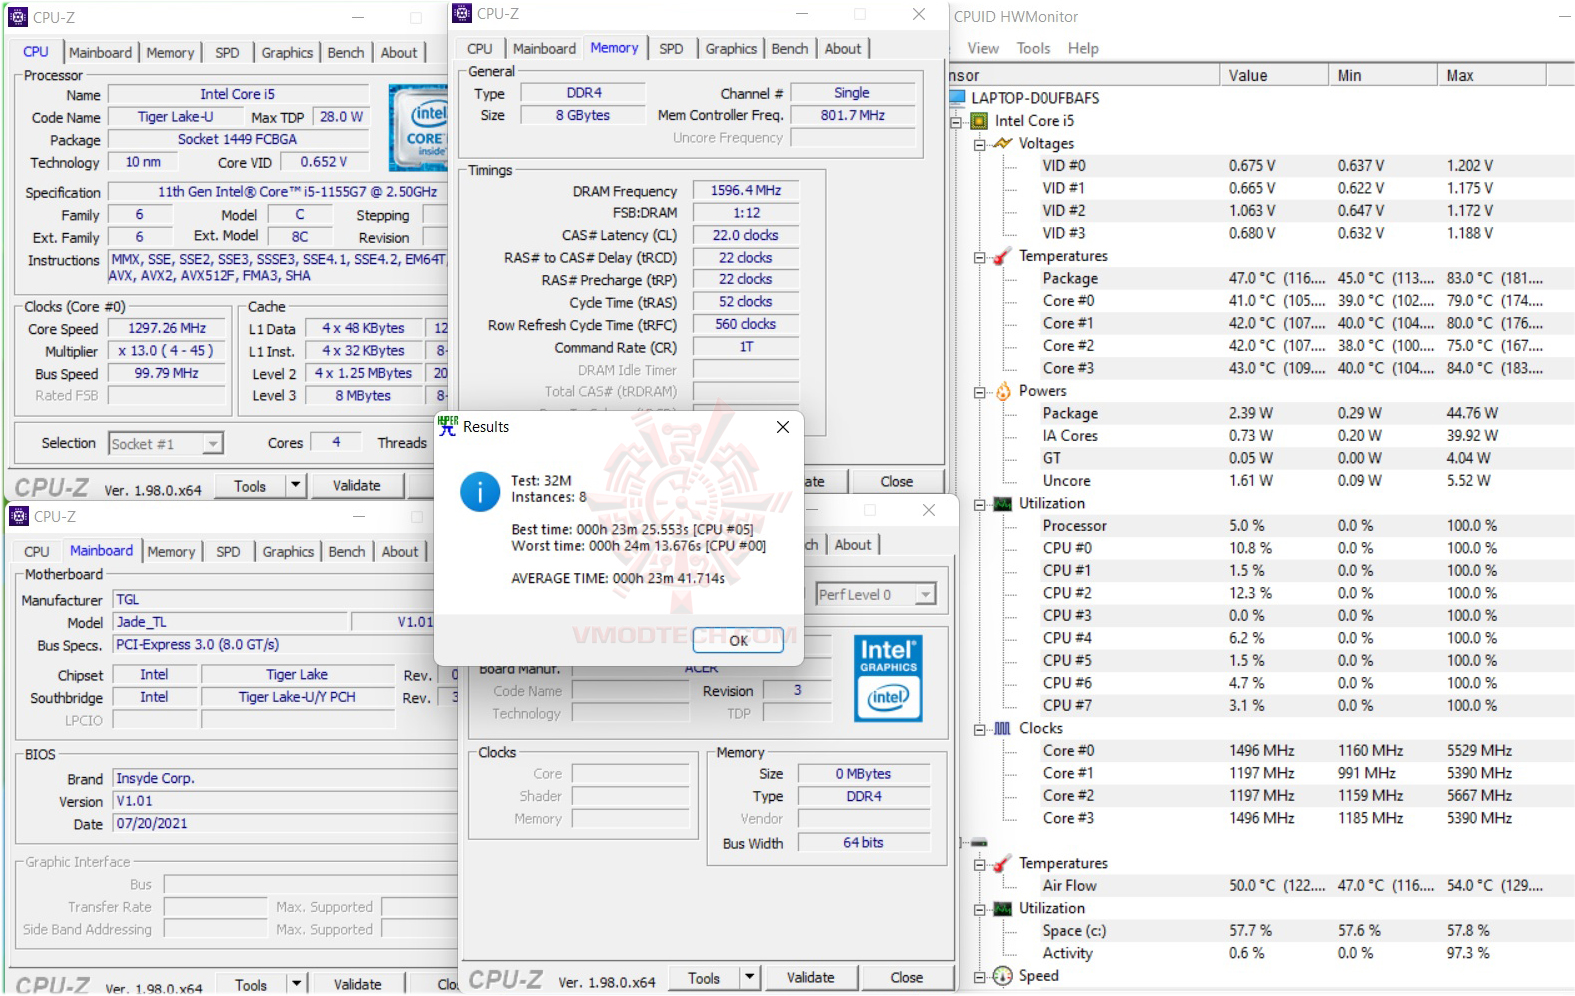Click the Bus Specs PCI-Express 3.0 field
1575x996 pixels.
[x=286, y=645]
